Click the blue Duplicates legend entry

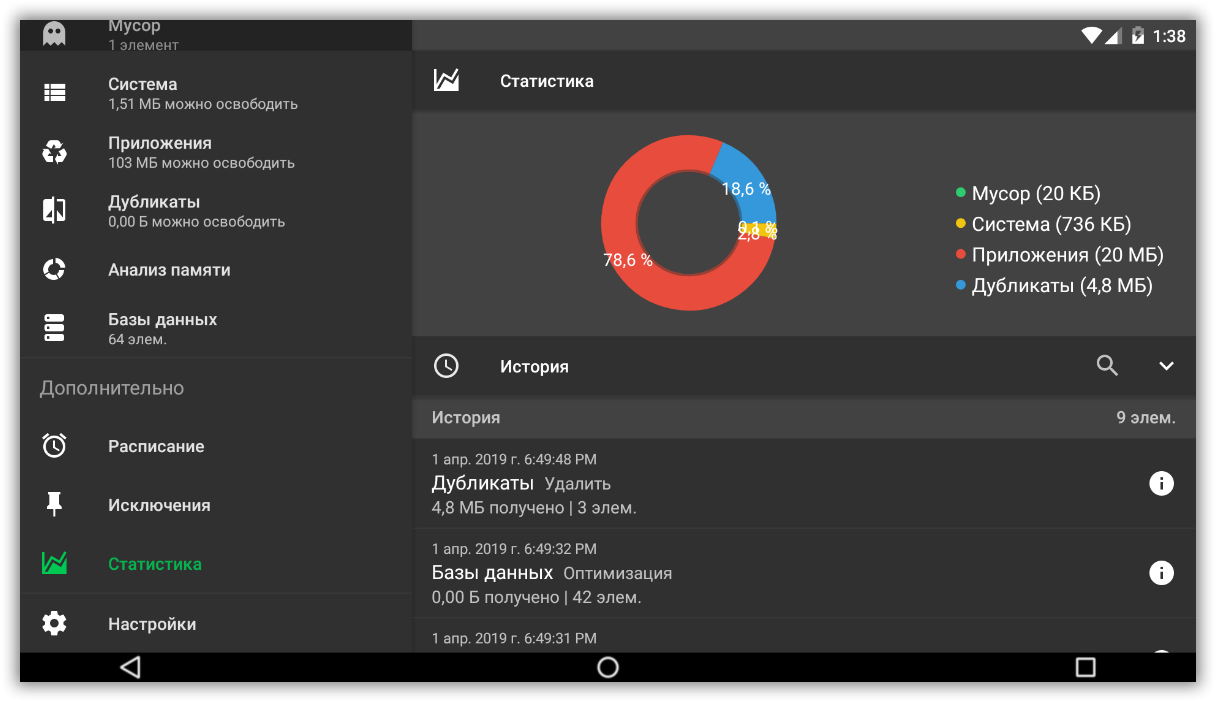pyautogui.click(x=1060, y=286)
